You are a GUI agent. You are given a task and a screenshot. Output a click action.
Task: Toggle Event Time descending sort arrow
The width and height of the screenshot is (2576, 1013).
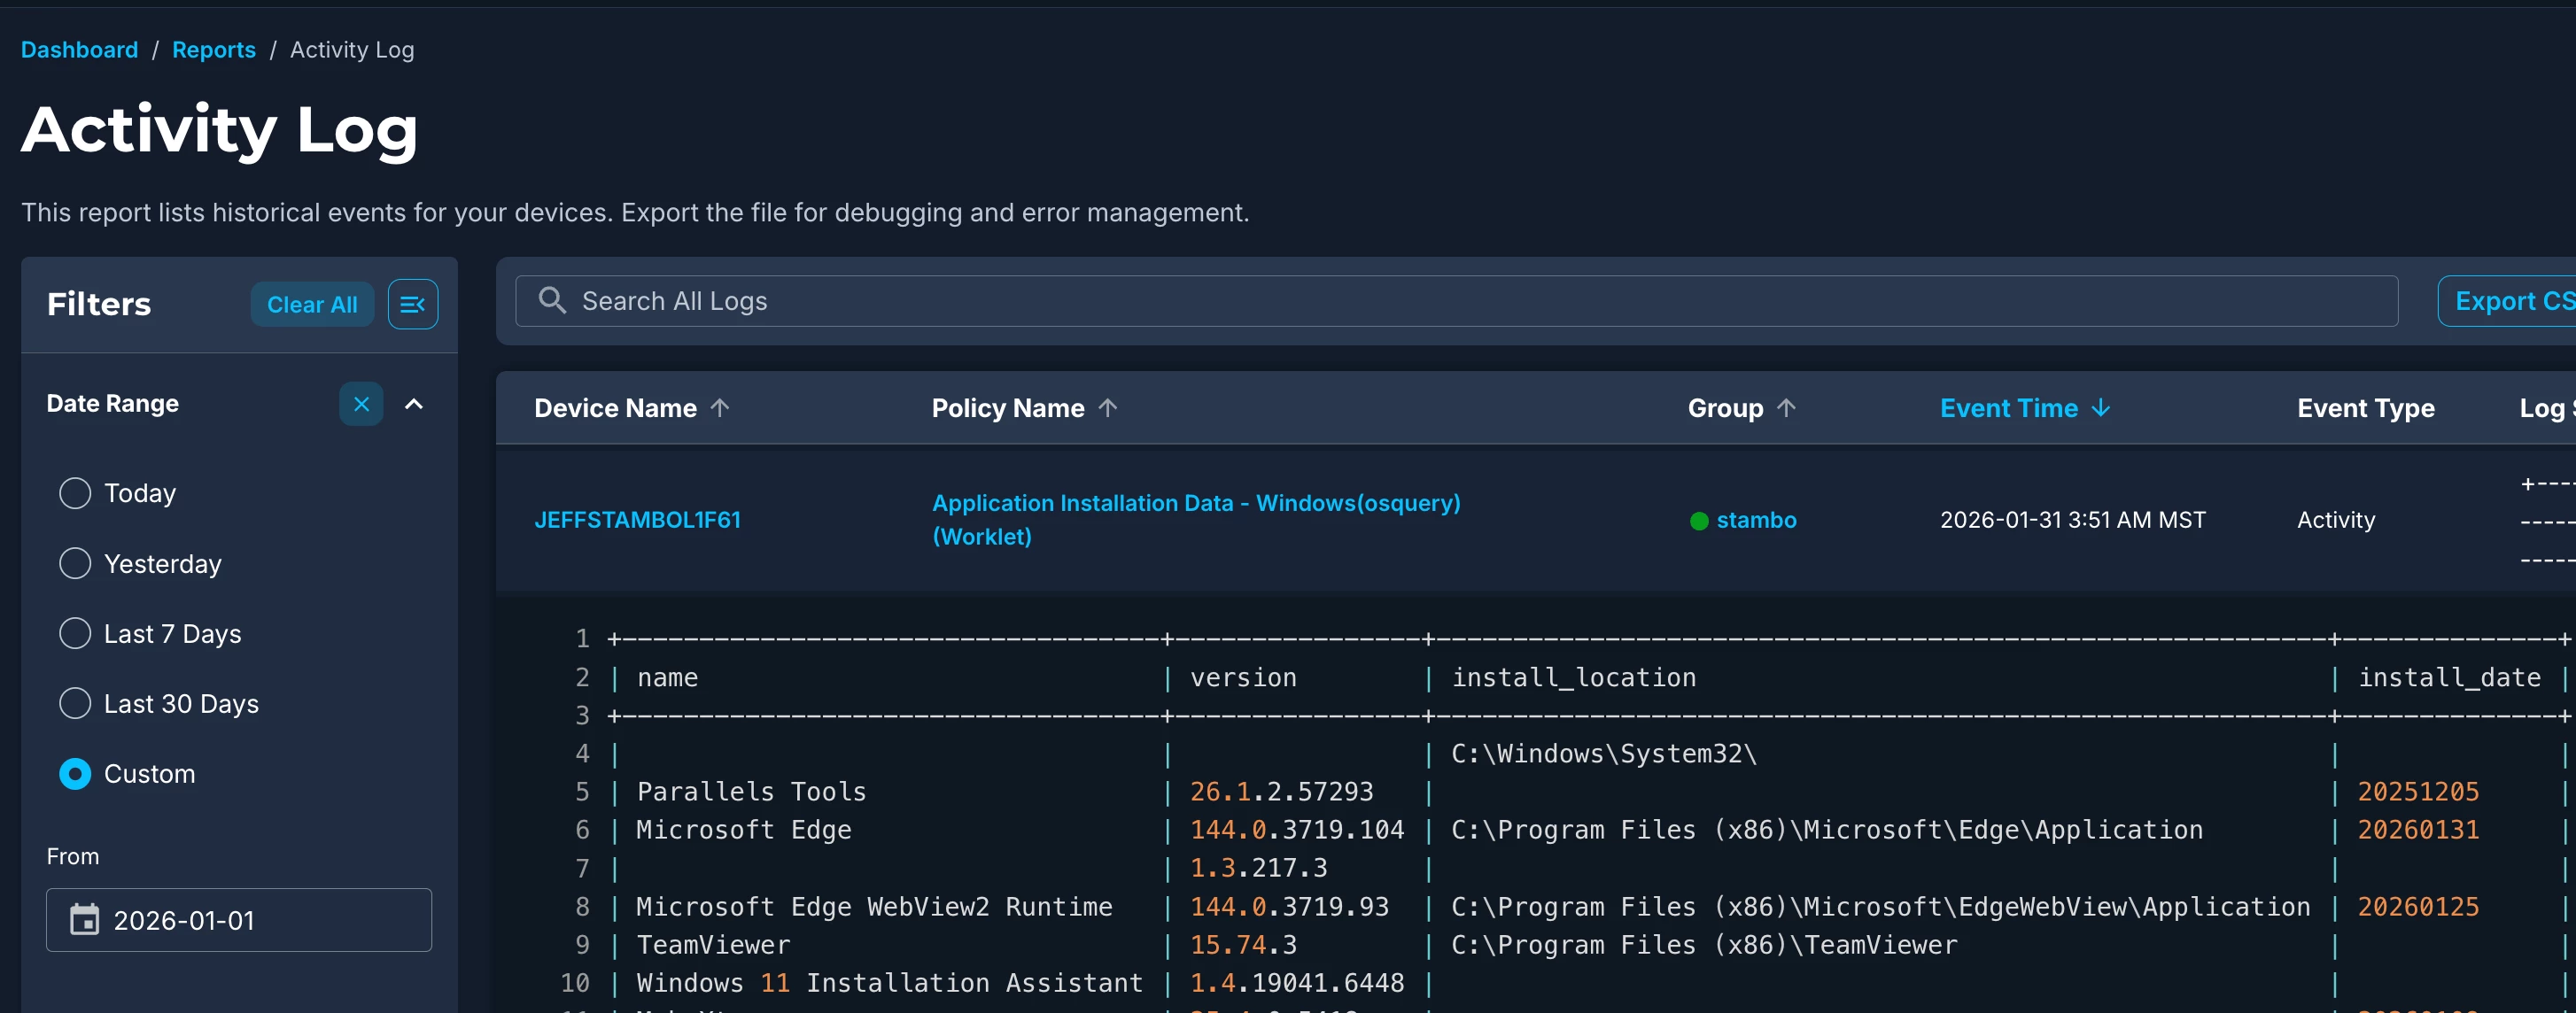click(2101, 407)
